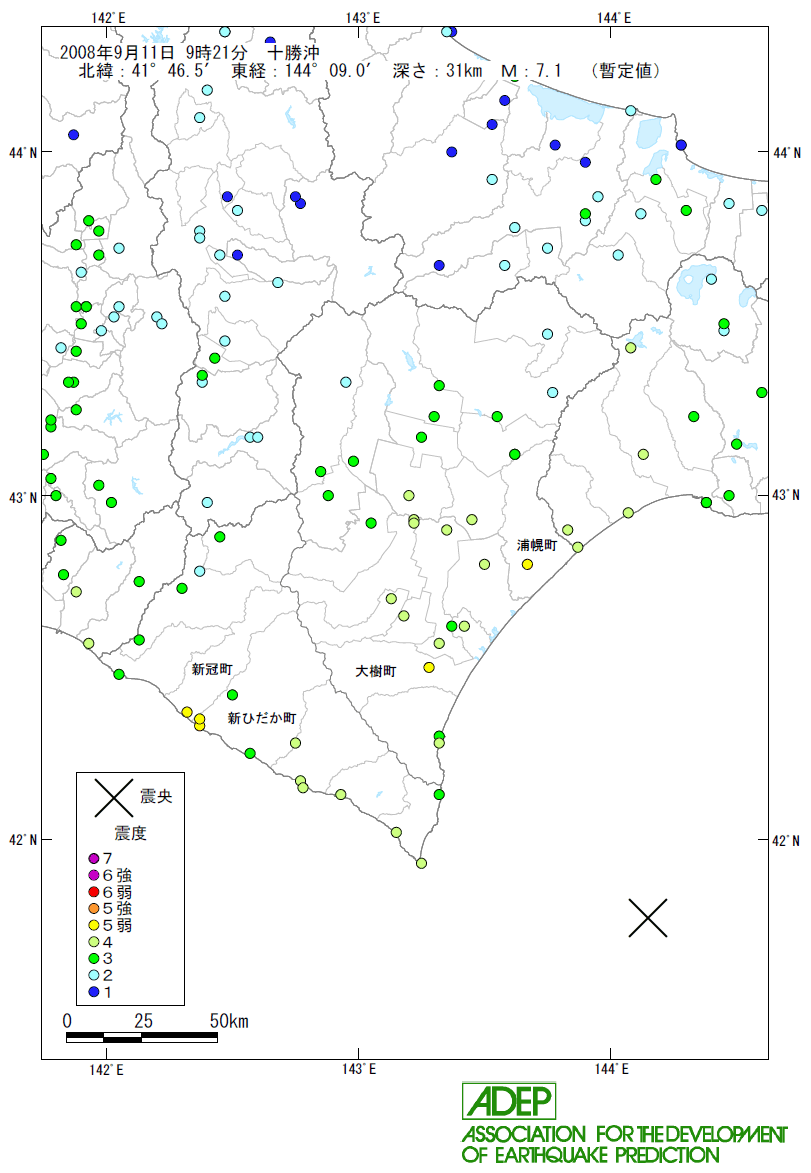Select the yellow station dot beside 浦幌町

click(527, 564)
